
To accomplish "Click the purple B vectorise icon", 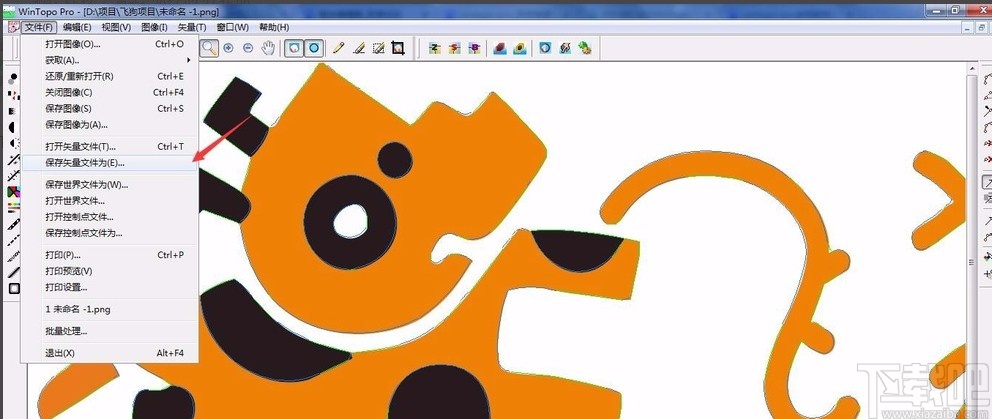I will point(474,48).
